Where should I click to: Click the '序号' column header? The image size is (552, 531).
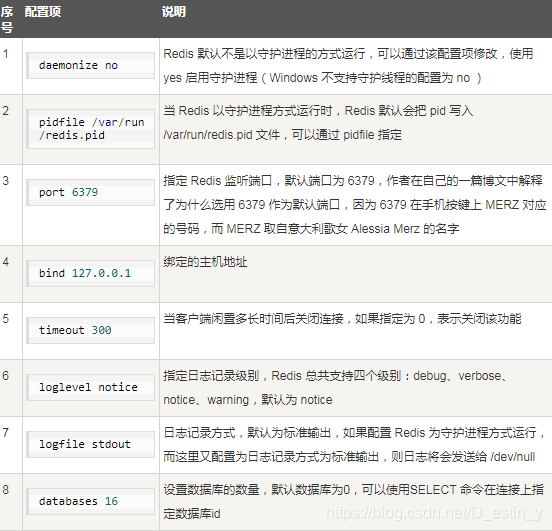tap(7, 19)
